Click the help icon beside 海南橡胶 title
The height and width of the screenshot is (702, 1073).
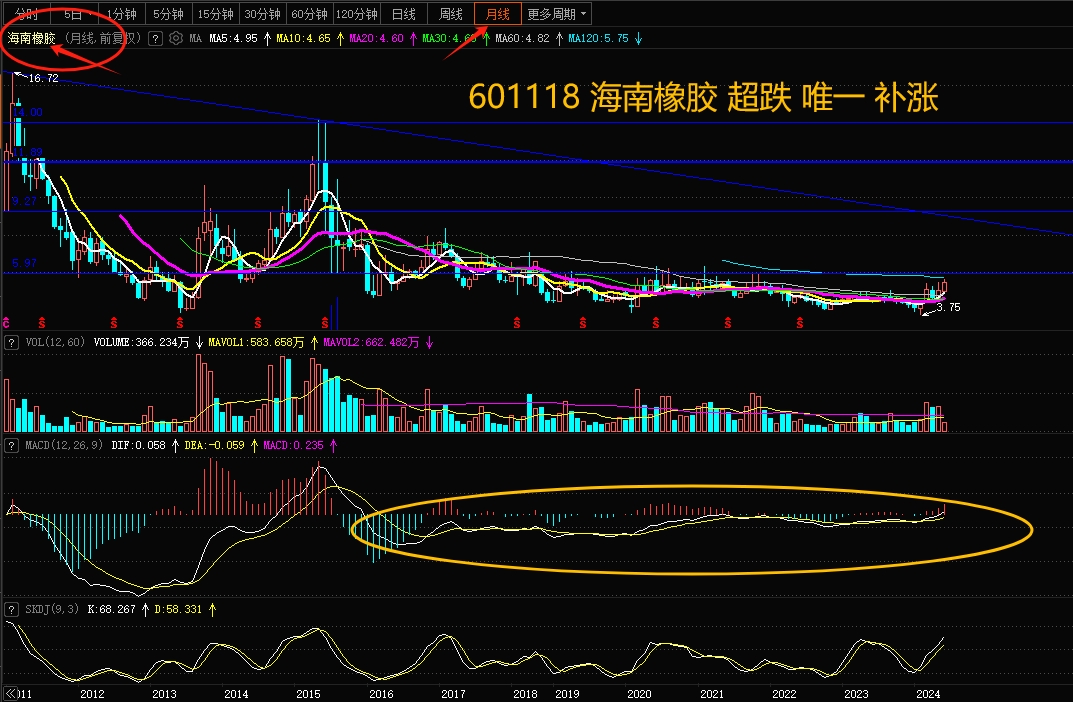pyautogui.click(x=155, y=39)
